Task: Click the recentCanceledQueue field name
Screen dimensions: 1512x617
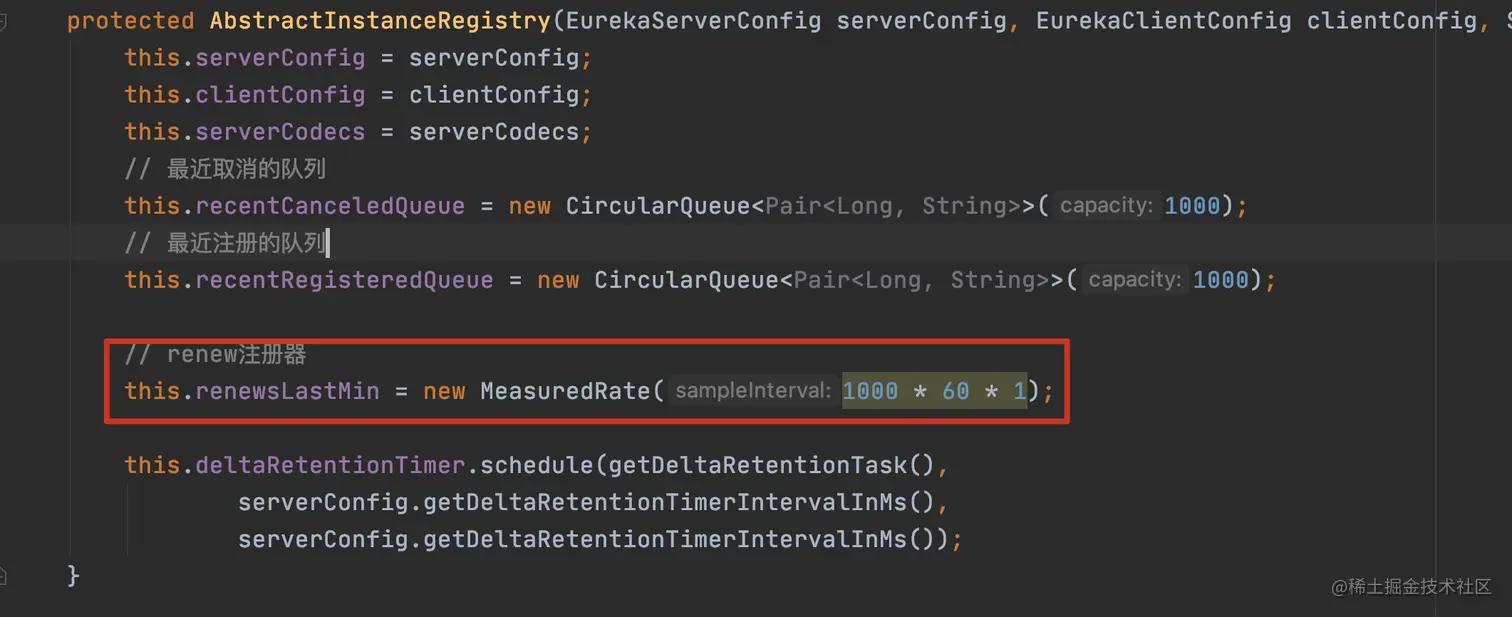Action: tap(330, 206)
